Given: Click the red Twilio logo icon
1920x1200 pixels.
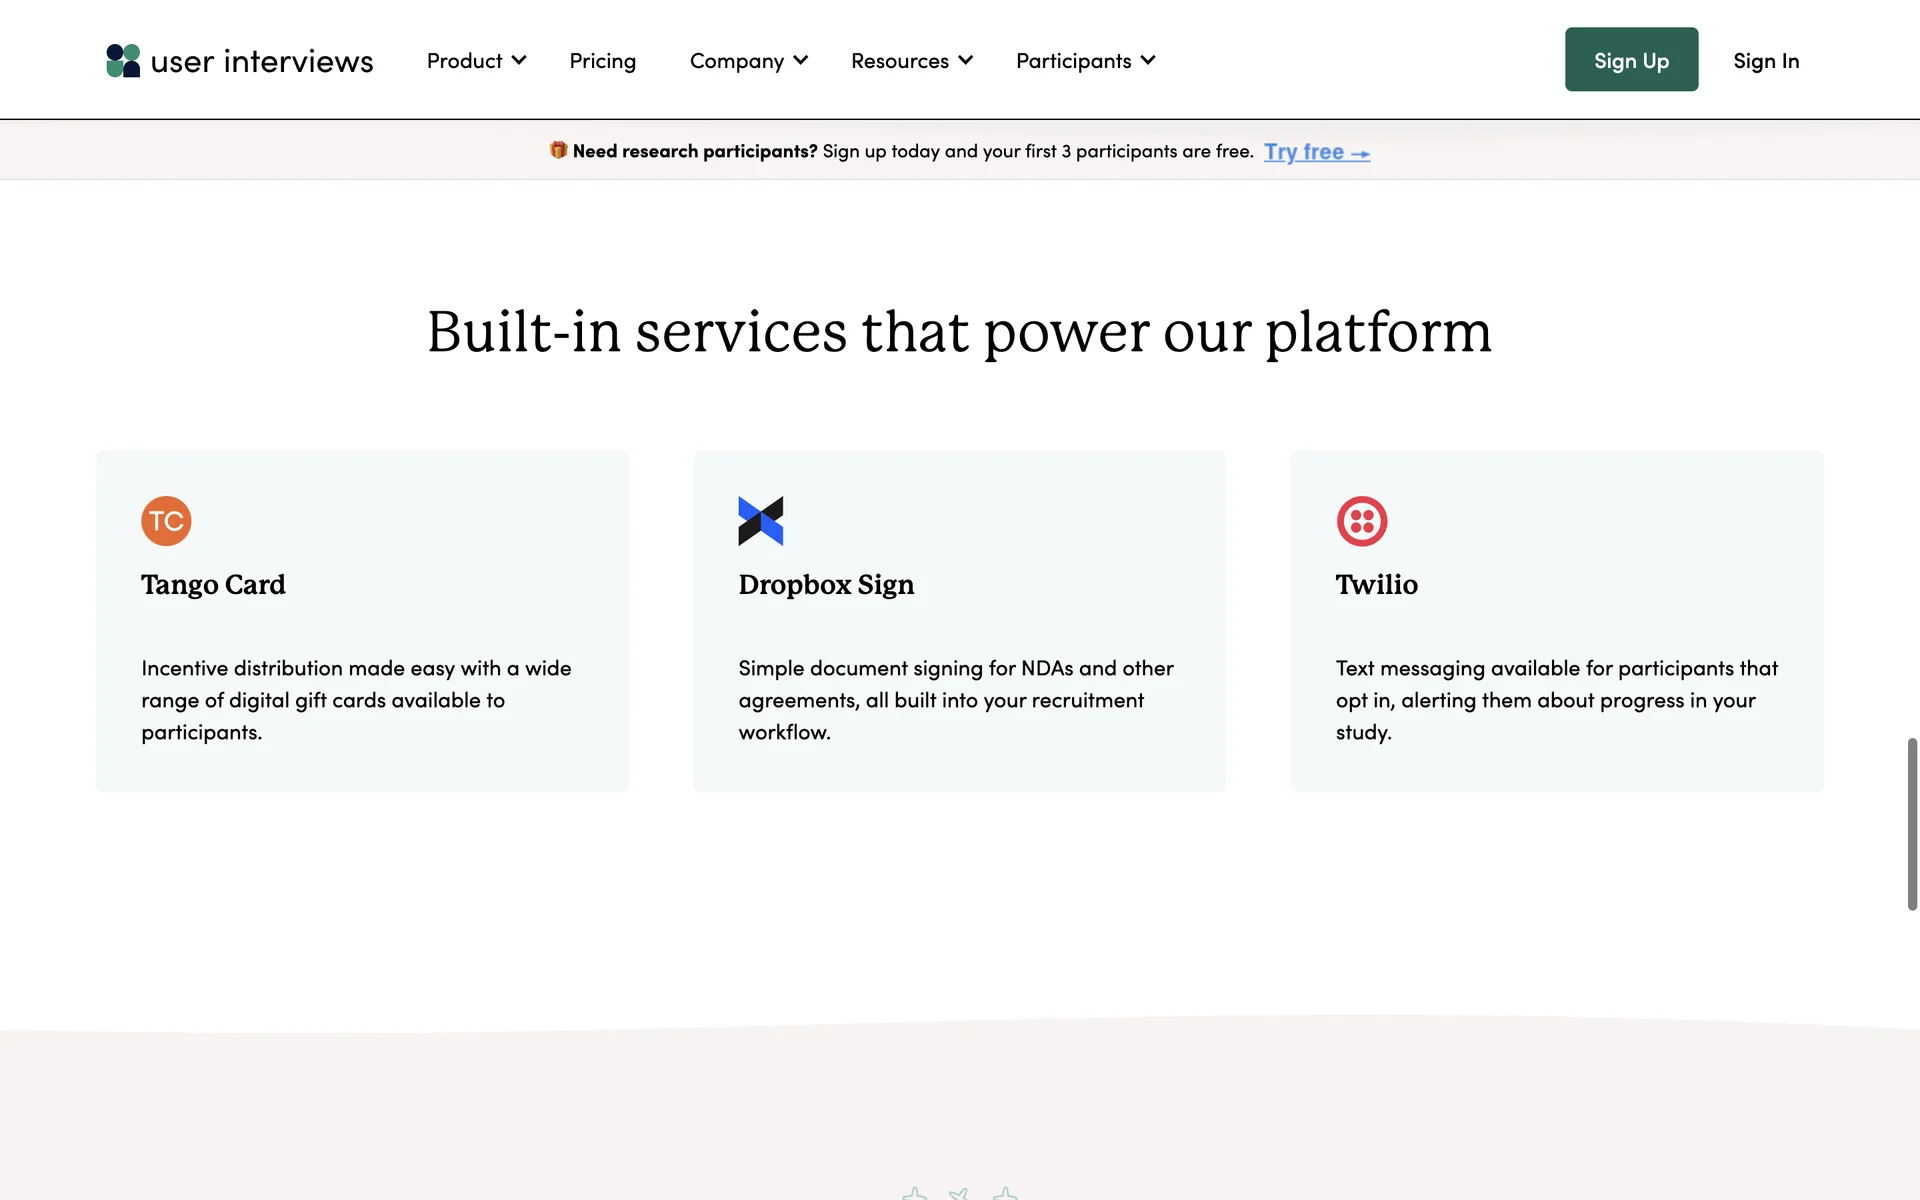Looking at the screenshot, I should point(1361,521).
